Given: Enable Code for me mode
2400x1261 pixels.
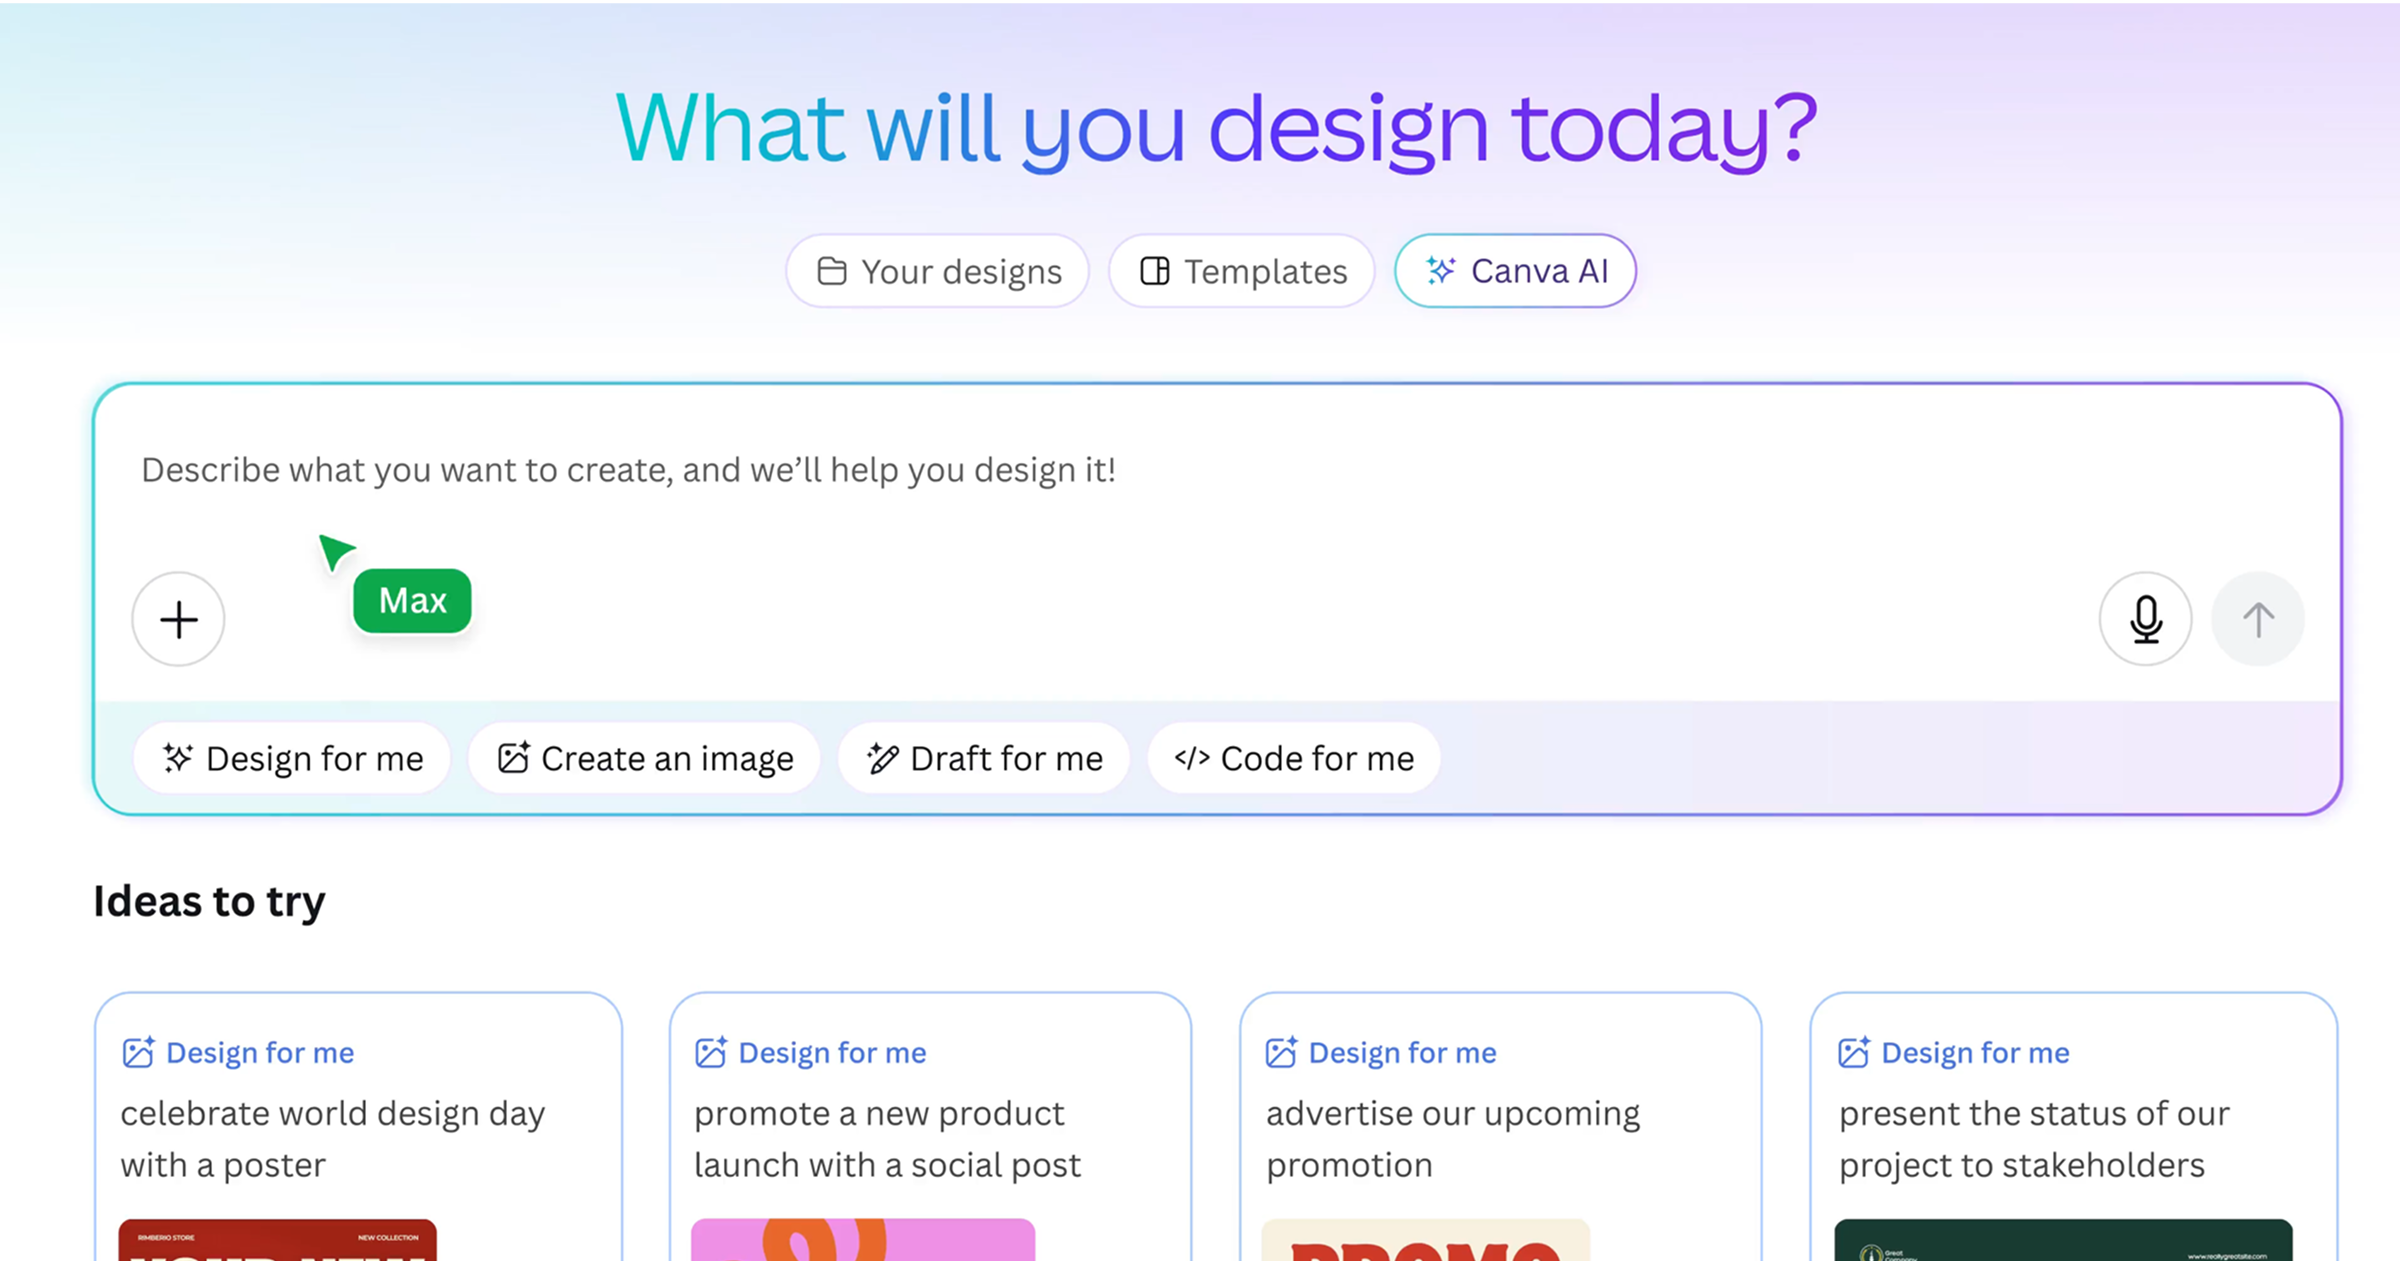Looking at the screenshot, I should pyautogui.click(x=1293, y=758).
